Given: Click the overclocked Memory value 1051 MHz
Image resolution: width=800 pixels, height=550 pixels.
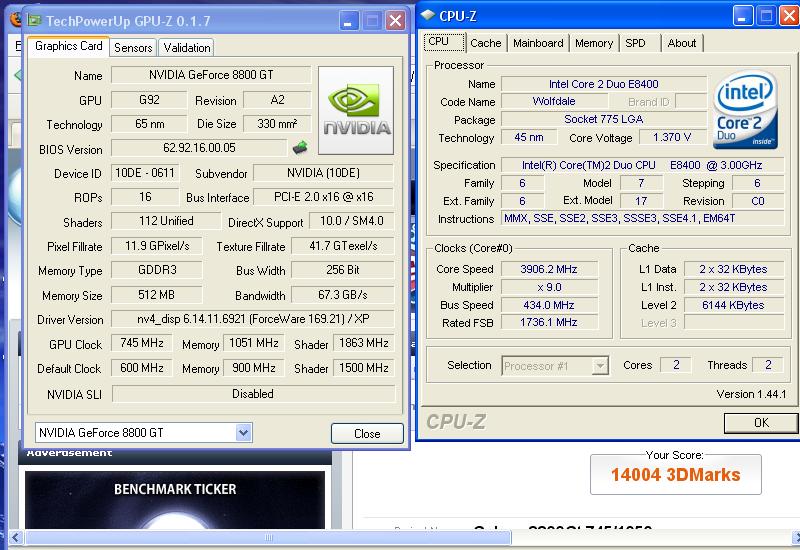Looking at the screenshot, I should point(254,343).
